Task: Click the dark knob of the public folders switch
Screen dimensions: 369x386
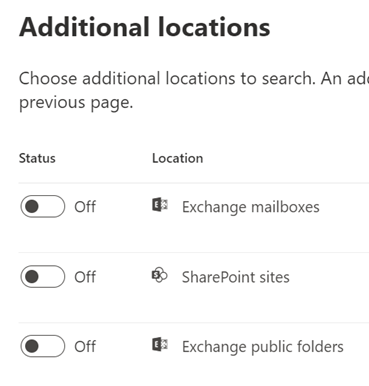Action: tap(32, 346)
